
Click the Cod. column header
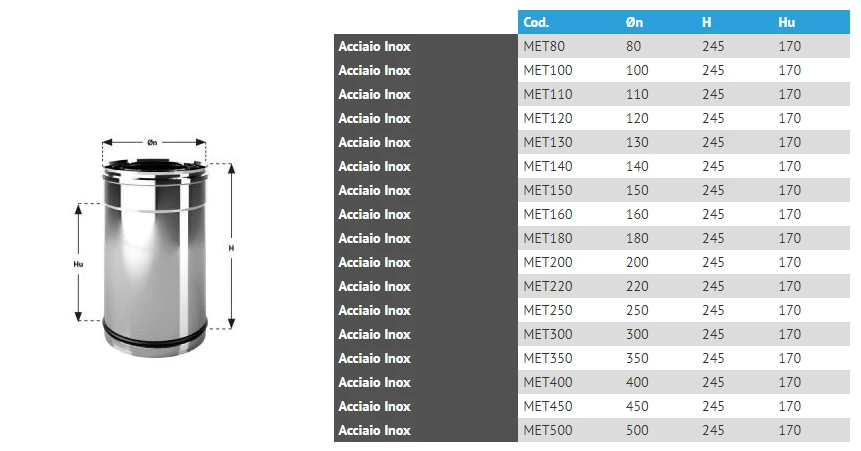point(537,22)
